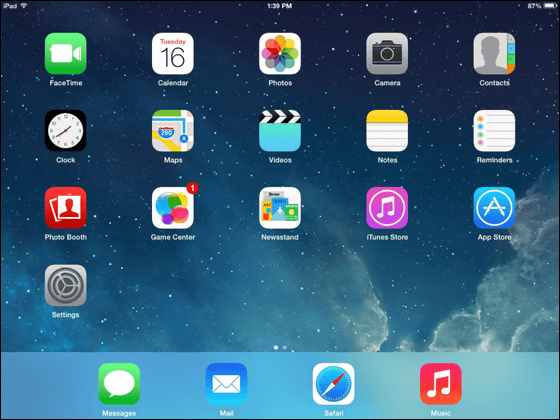Launch the Maps app
Viewport: 560px width, 420px height.
[x=173, y=131]
